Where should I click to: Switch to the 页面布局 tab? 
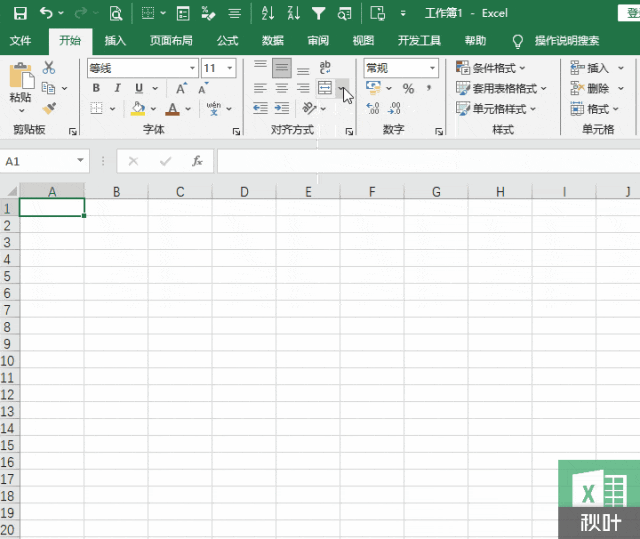point(171,40)
